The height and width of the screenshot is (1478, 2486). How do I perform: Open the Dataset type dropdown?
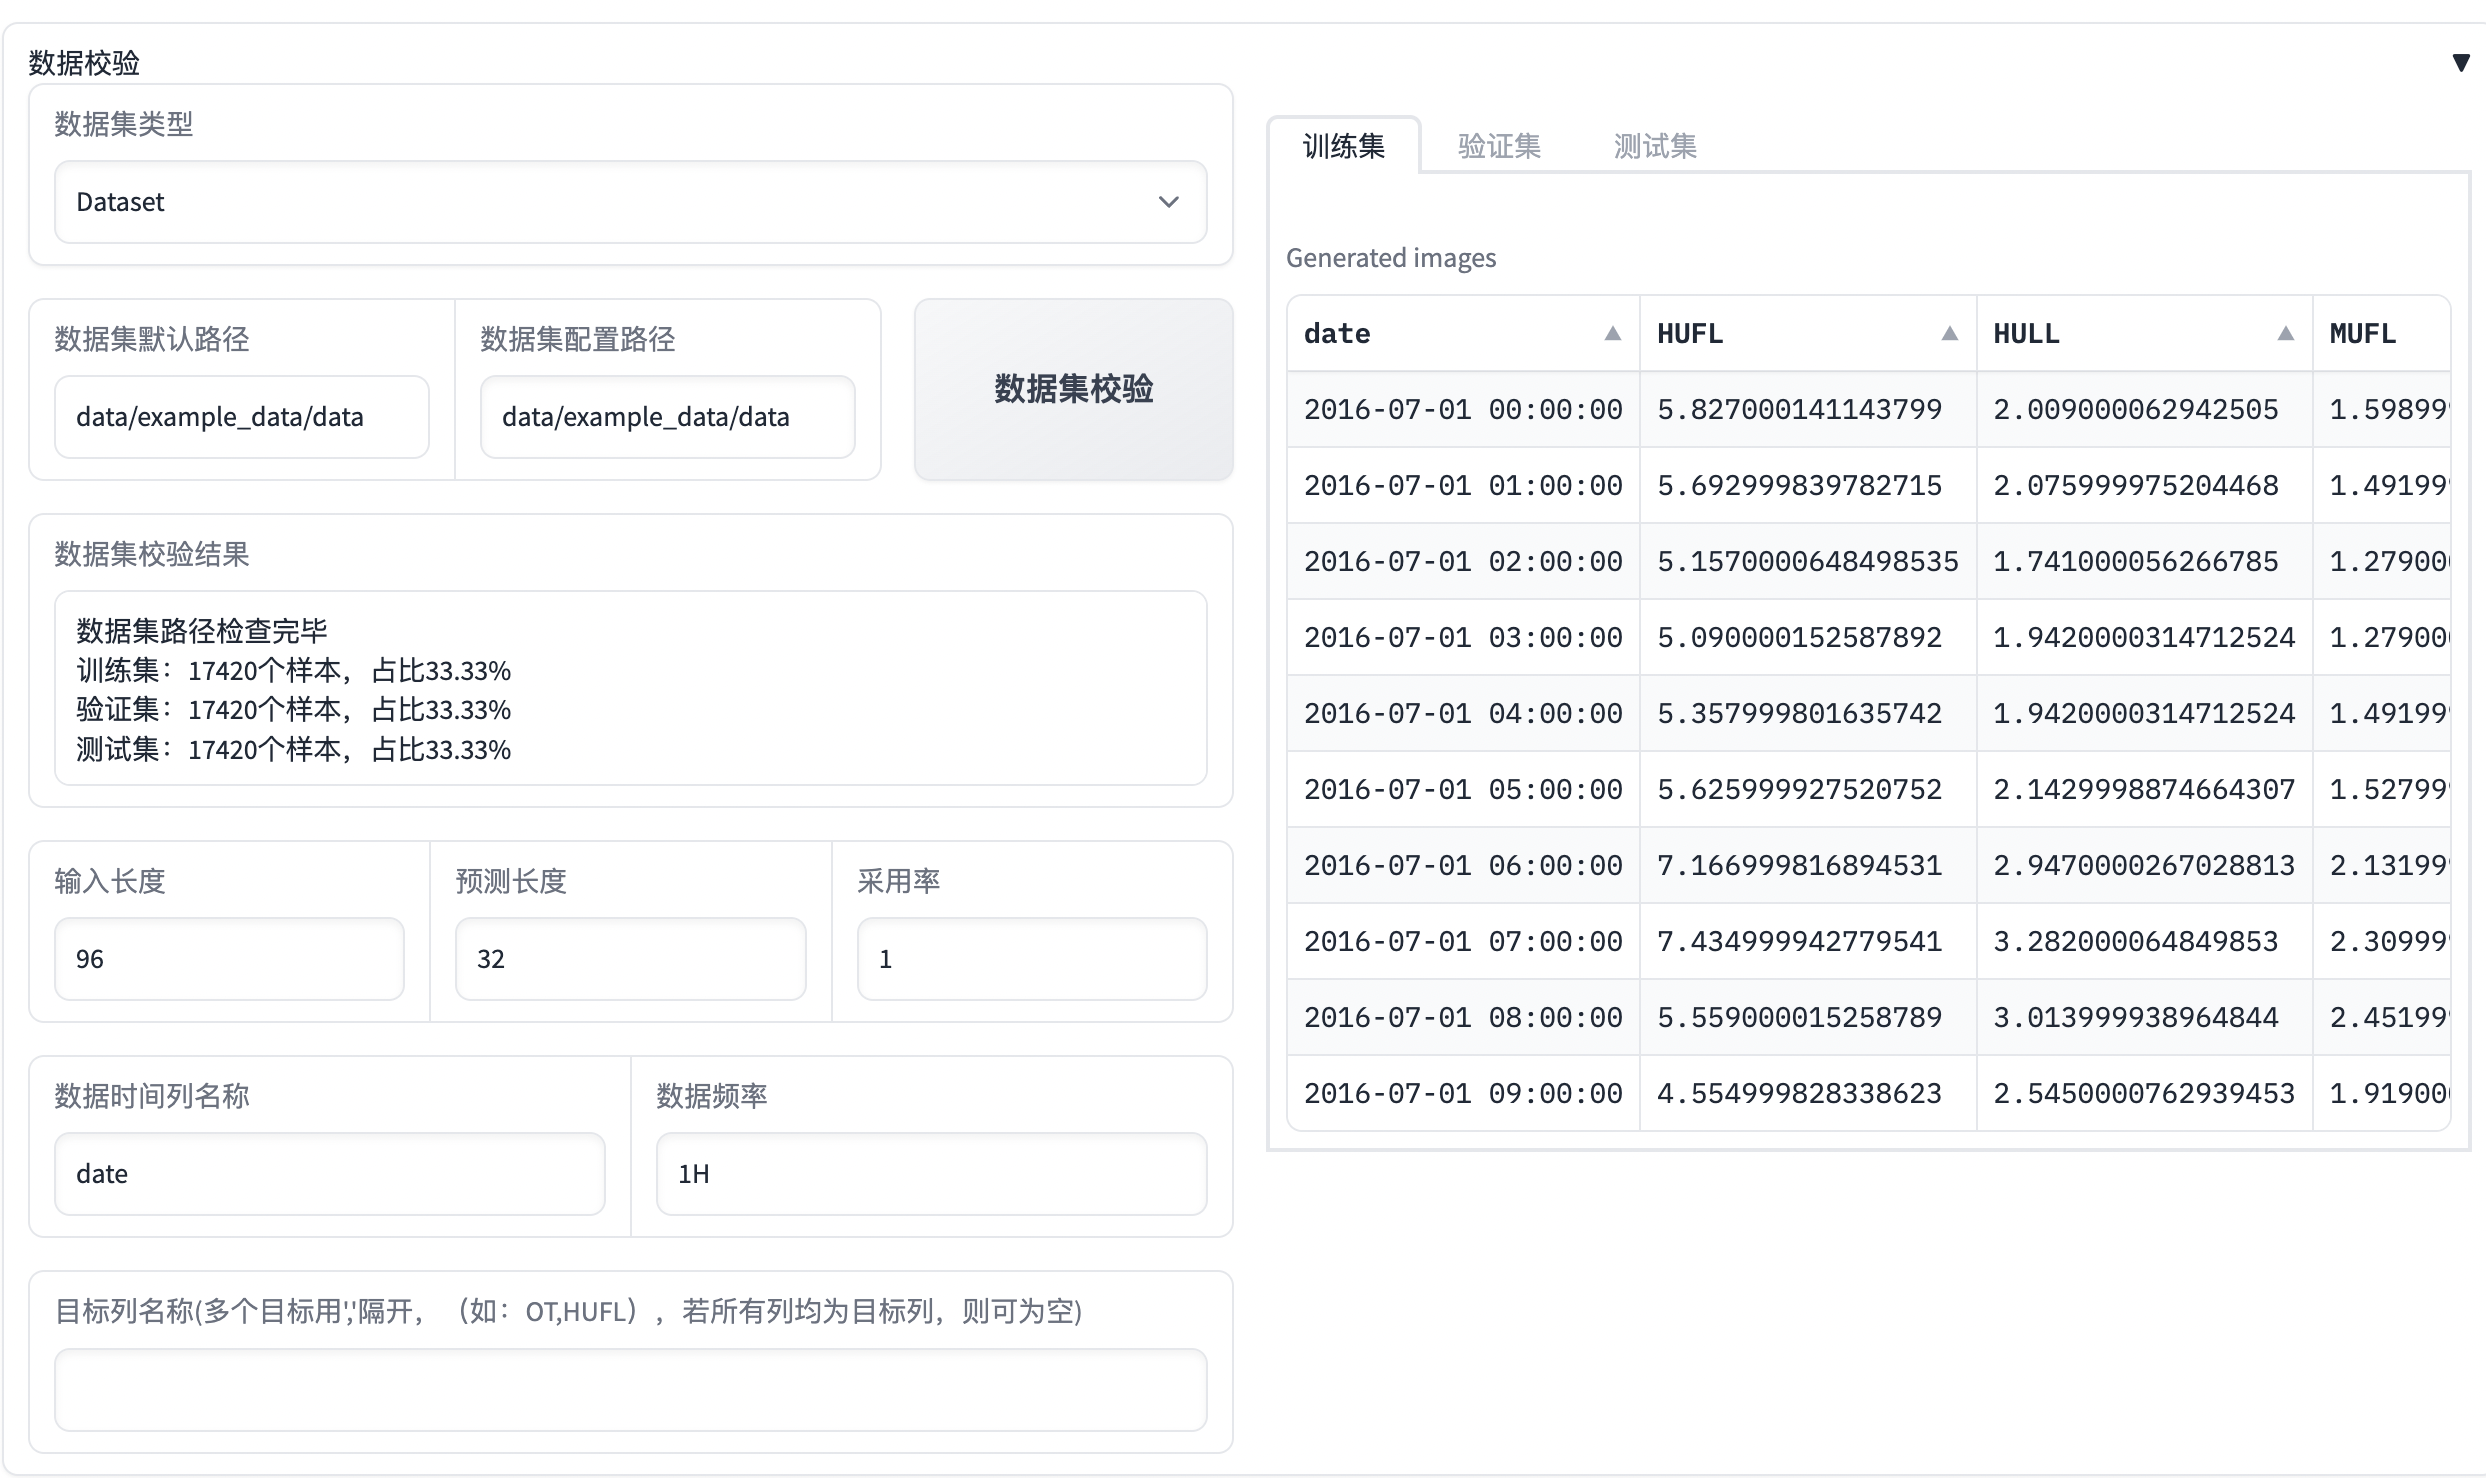click(630, 202)
